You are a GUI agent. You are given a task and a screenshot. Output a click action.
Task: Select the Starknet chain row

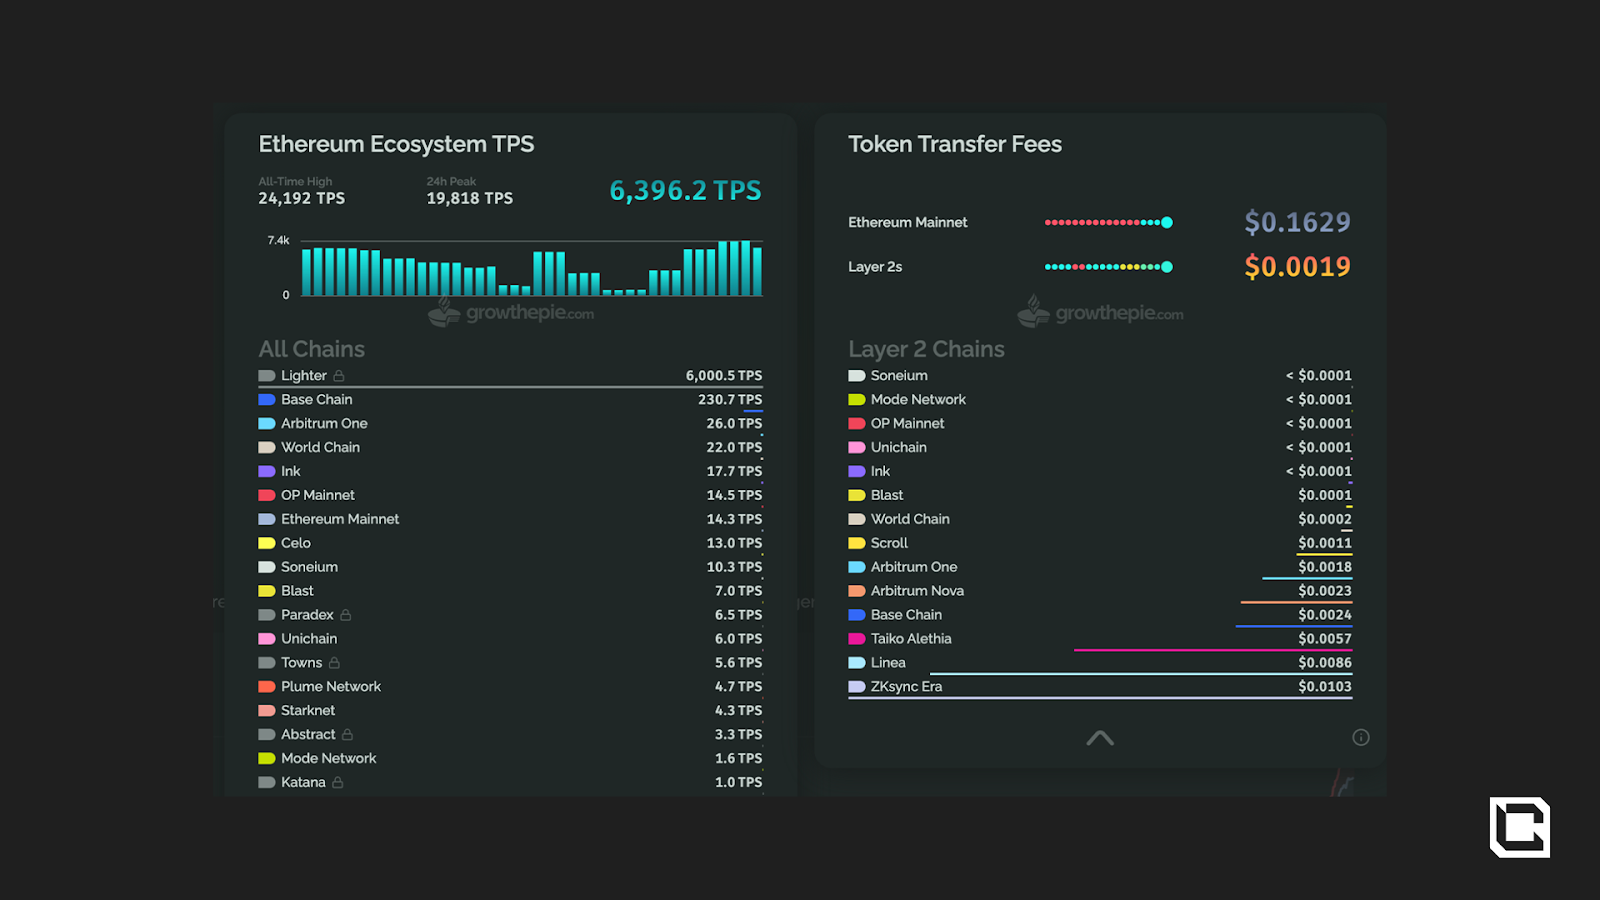(511, 711)
